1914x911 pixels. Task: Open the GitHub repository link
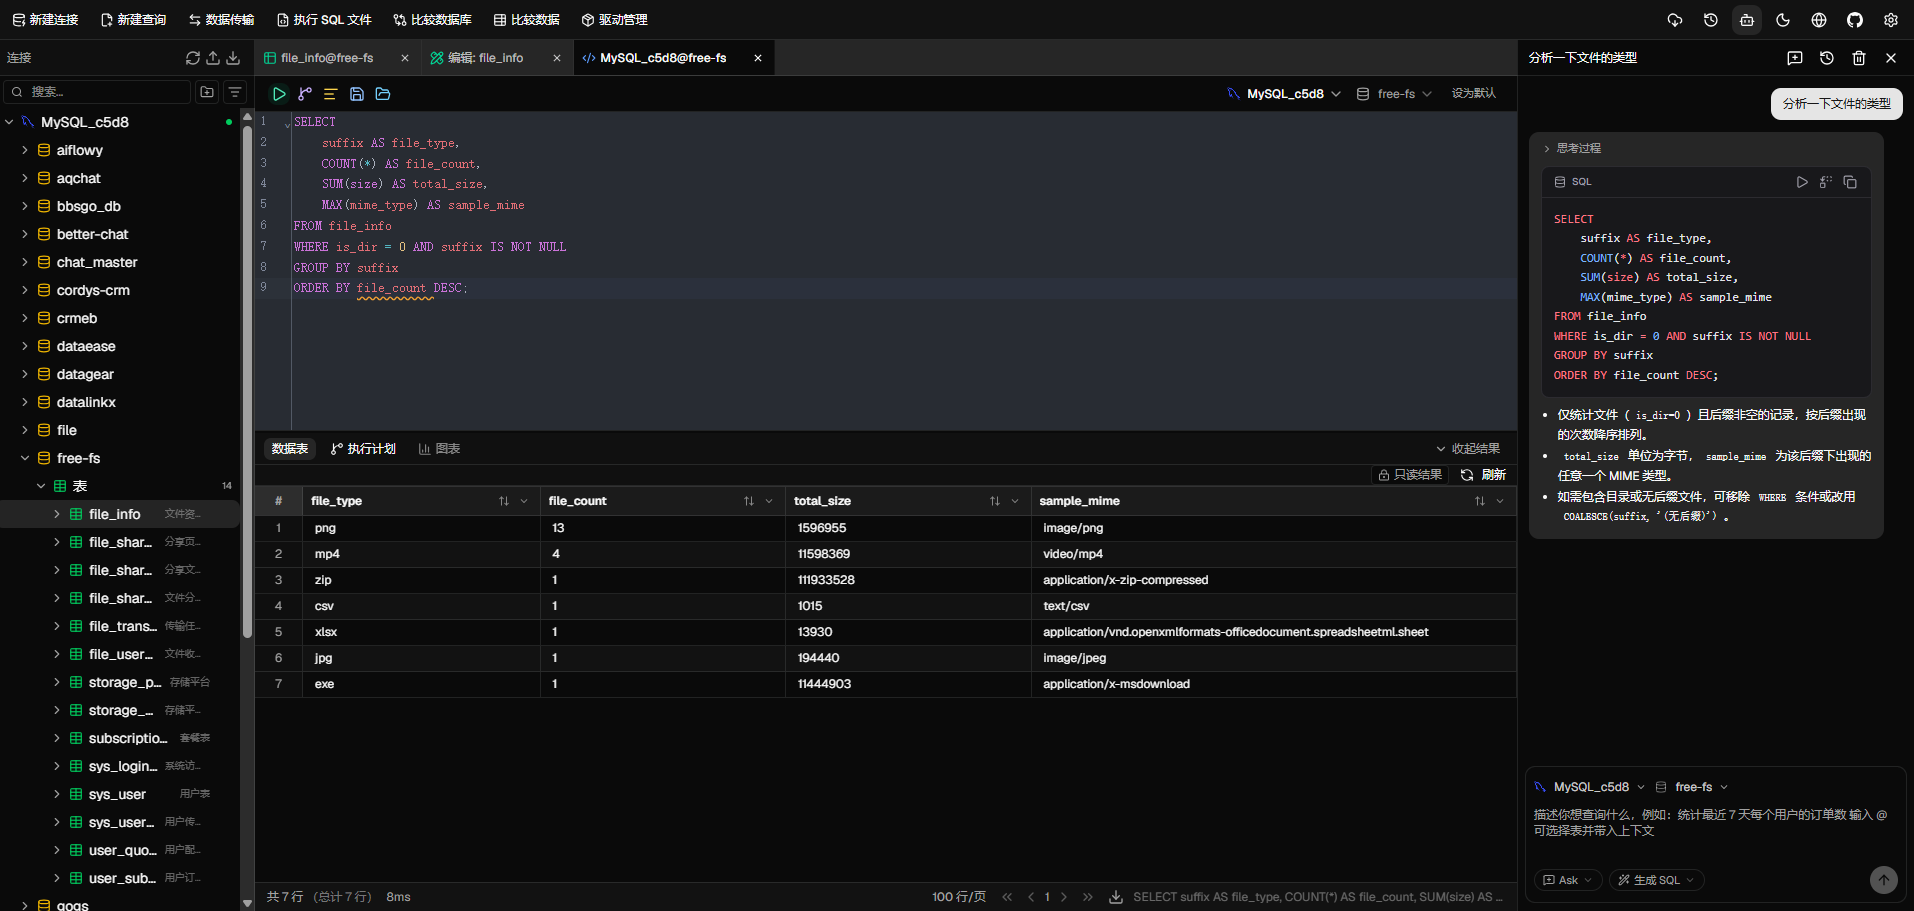pos(1855,20)
